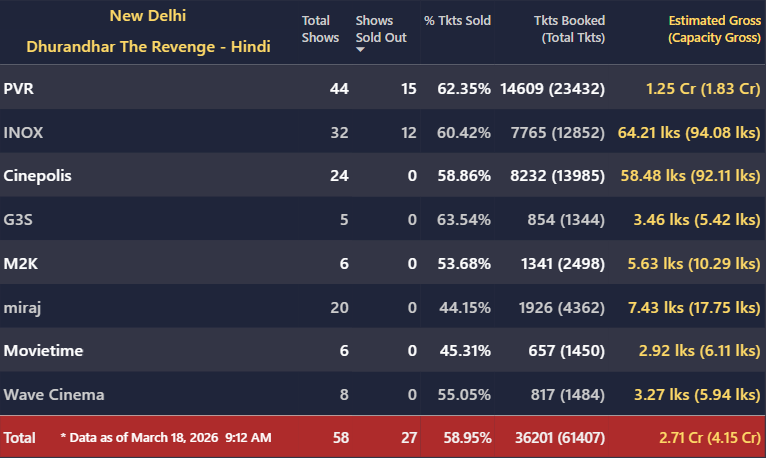
Task: Click the Data as of March 18, 2026 note
Action: pos(166,437)
